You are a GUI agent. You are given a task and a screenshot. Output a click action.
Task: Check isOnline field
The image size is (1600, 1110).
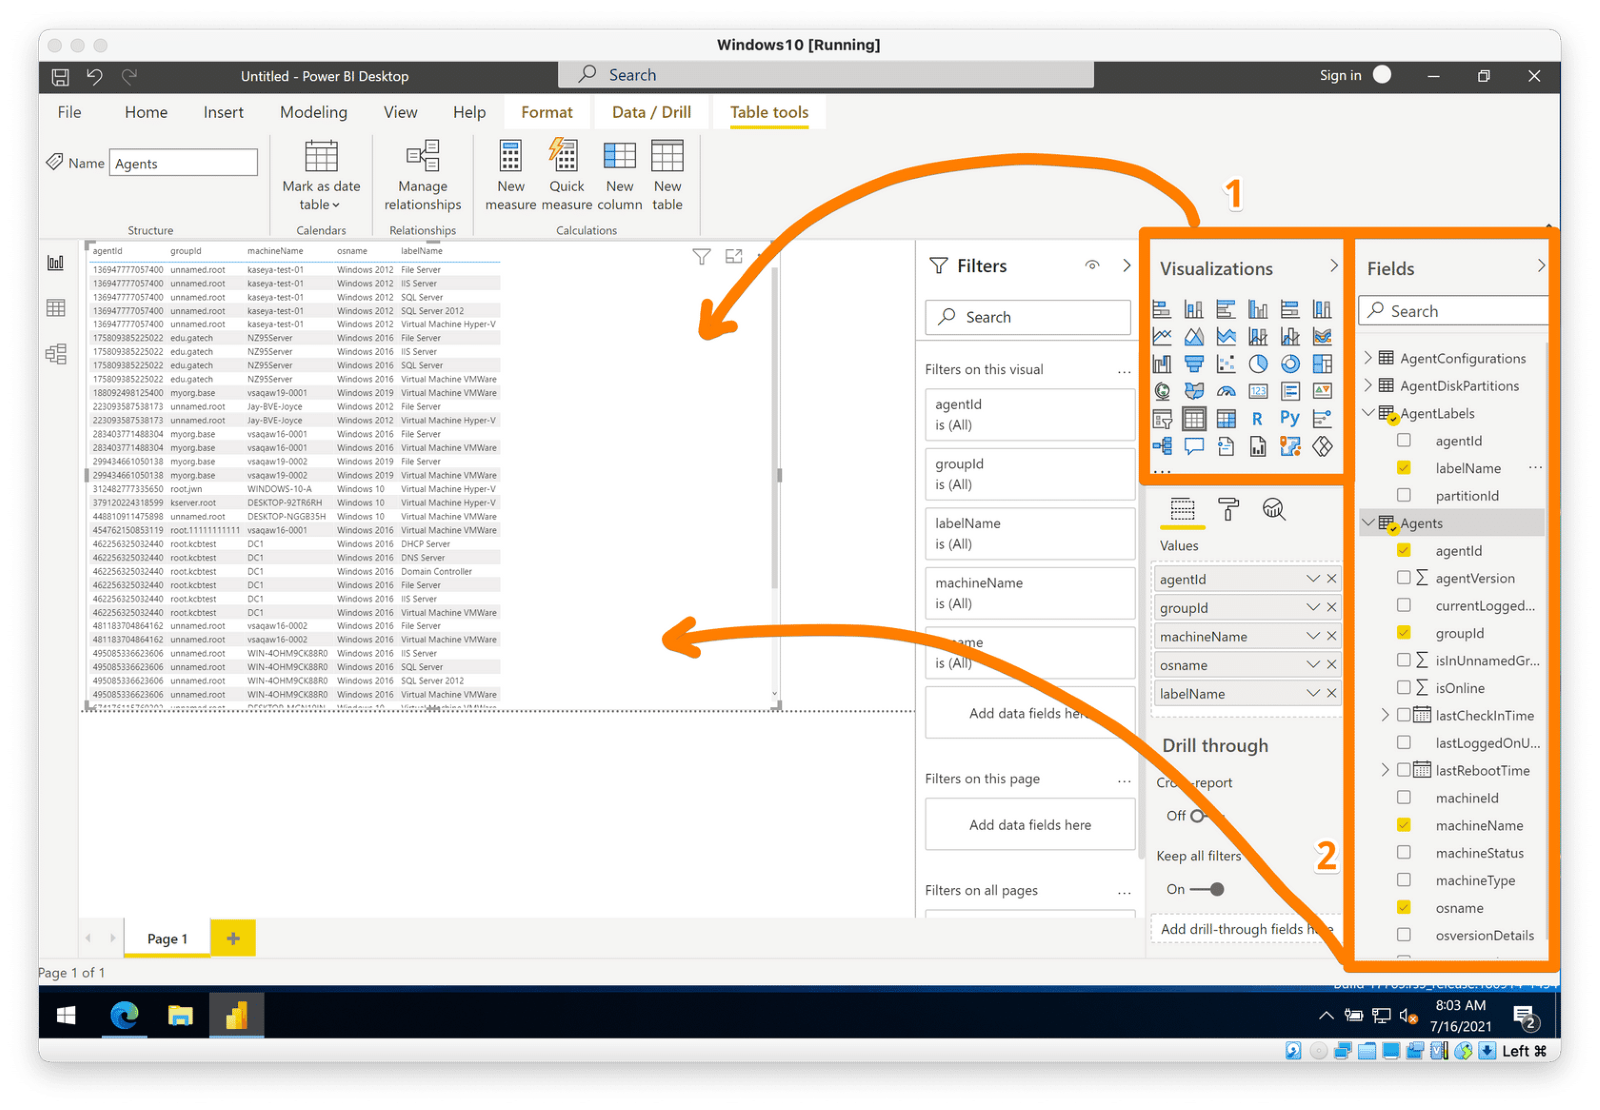1404,687
